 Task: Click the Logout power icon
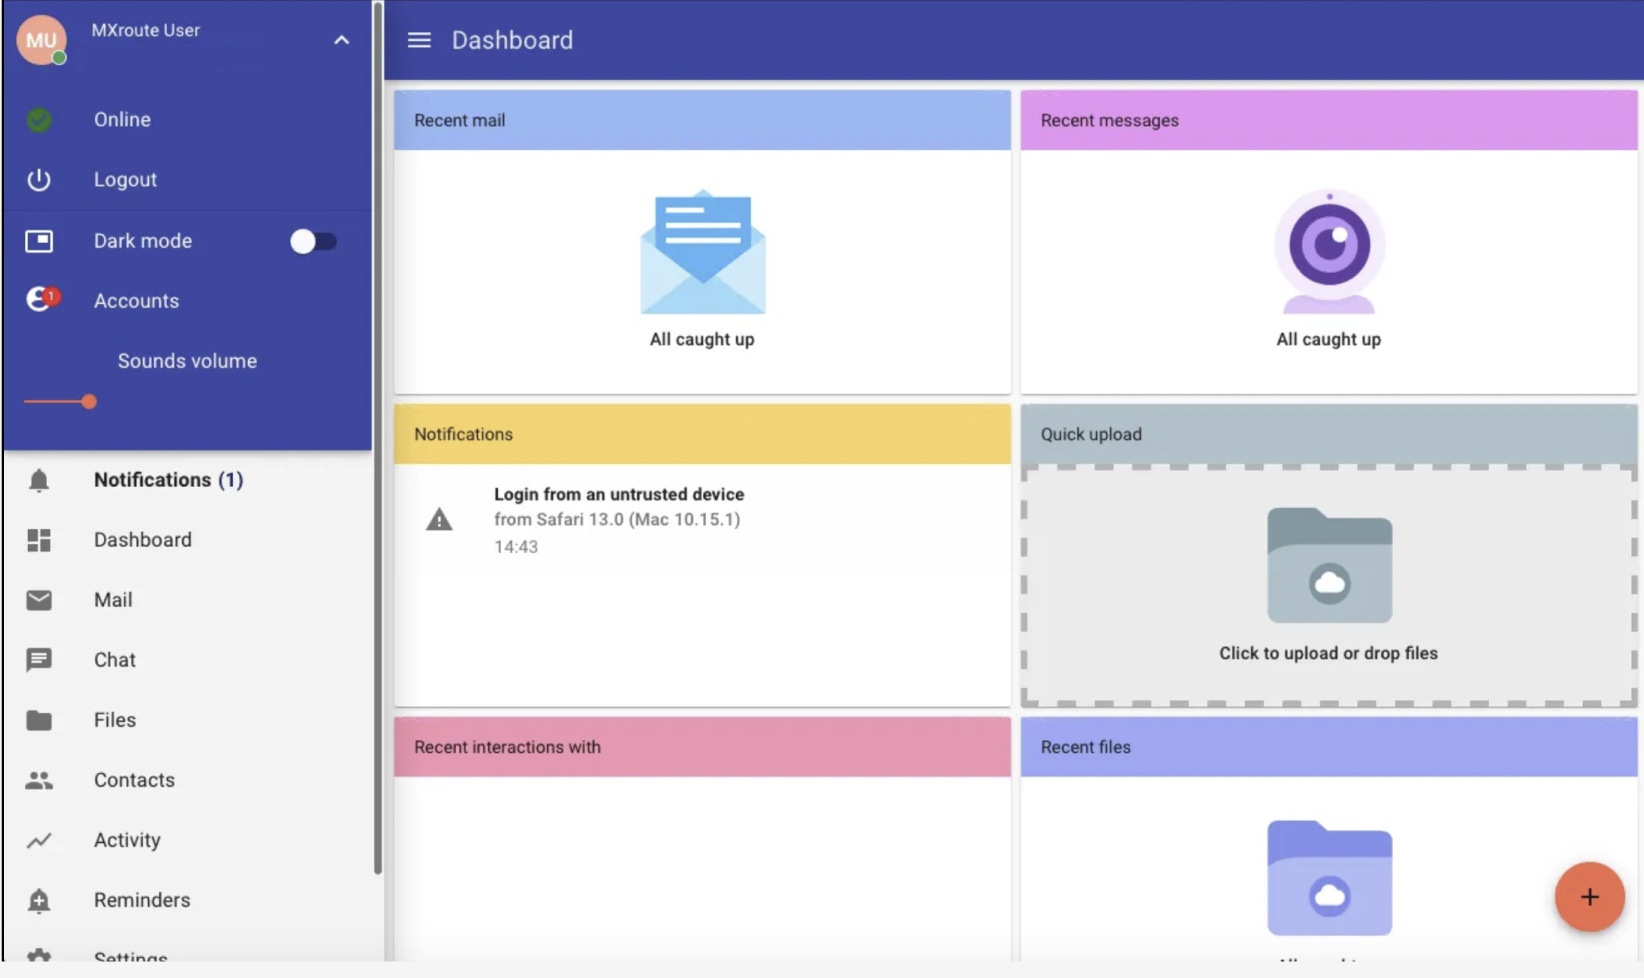(x=39, y=180)
